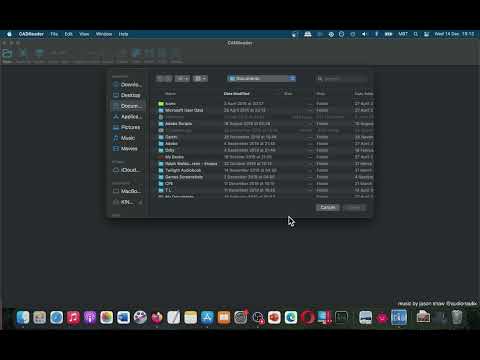Click the battery icon in menu bar
The height and width of the screenshot is (360, 480).
(x=388, y=34)
